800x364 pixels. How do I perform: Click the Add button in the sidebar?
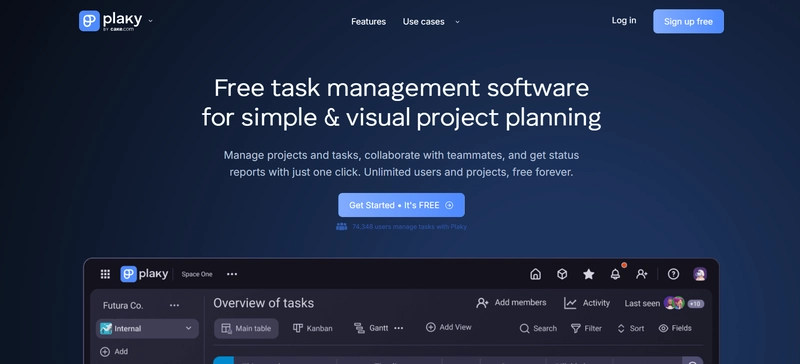point(114,351)
